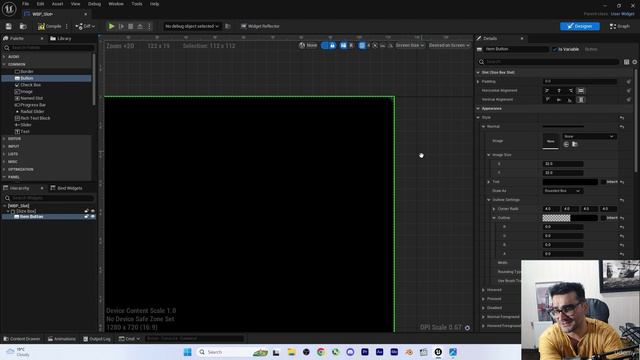This screenshot has height=360, width=640.
Task: Open the Widget Reflector tool
Action: click(260, 26)
